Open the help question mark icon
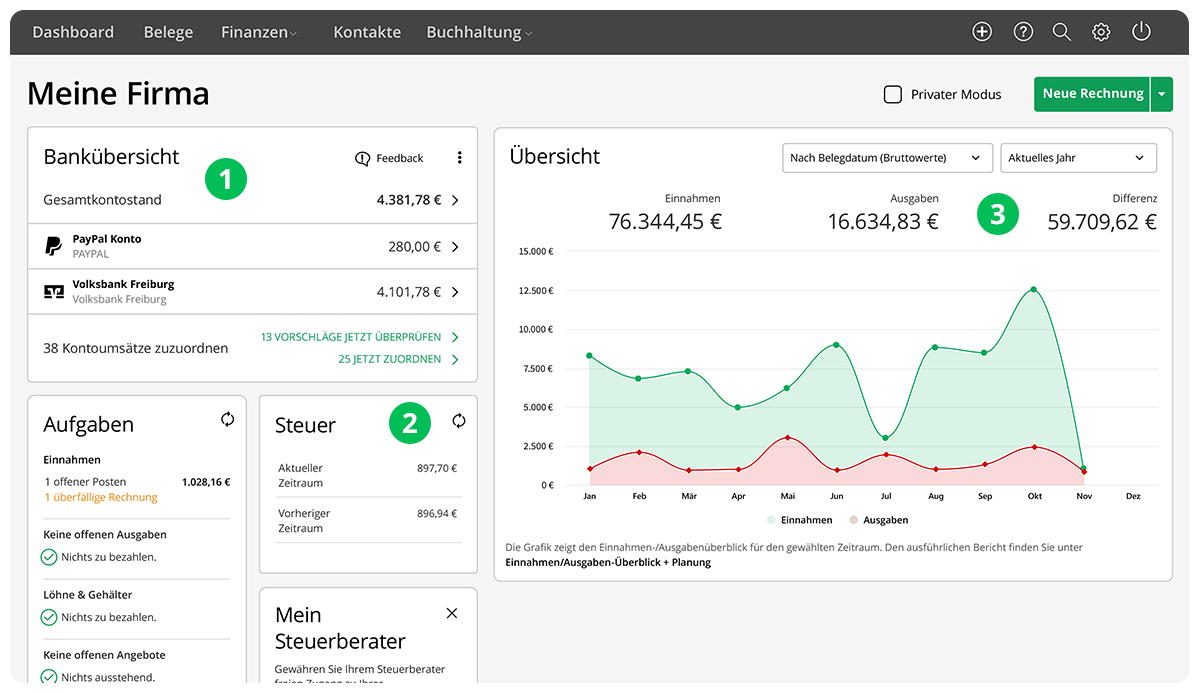 click(1023, 32)
